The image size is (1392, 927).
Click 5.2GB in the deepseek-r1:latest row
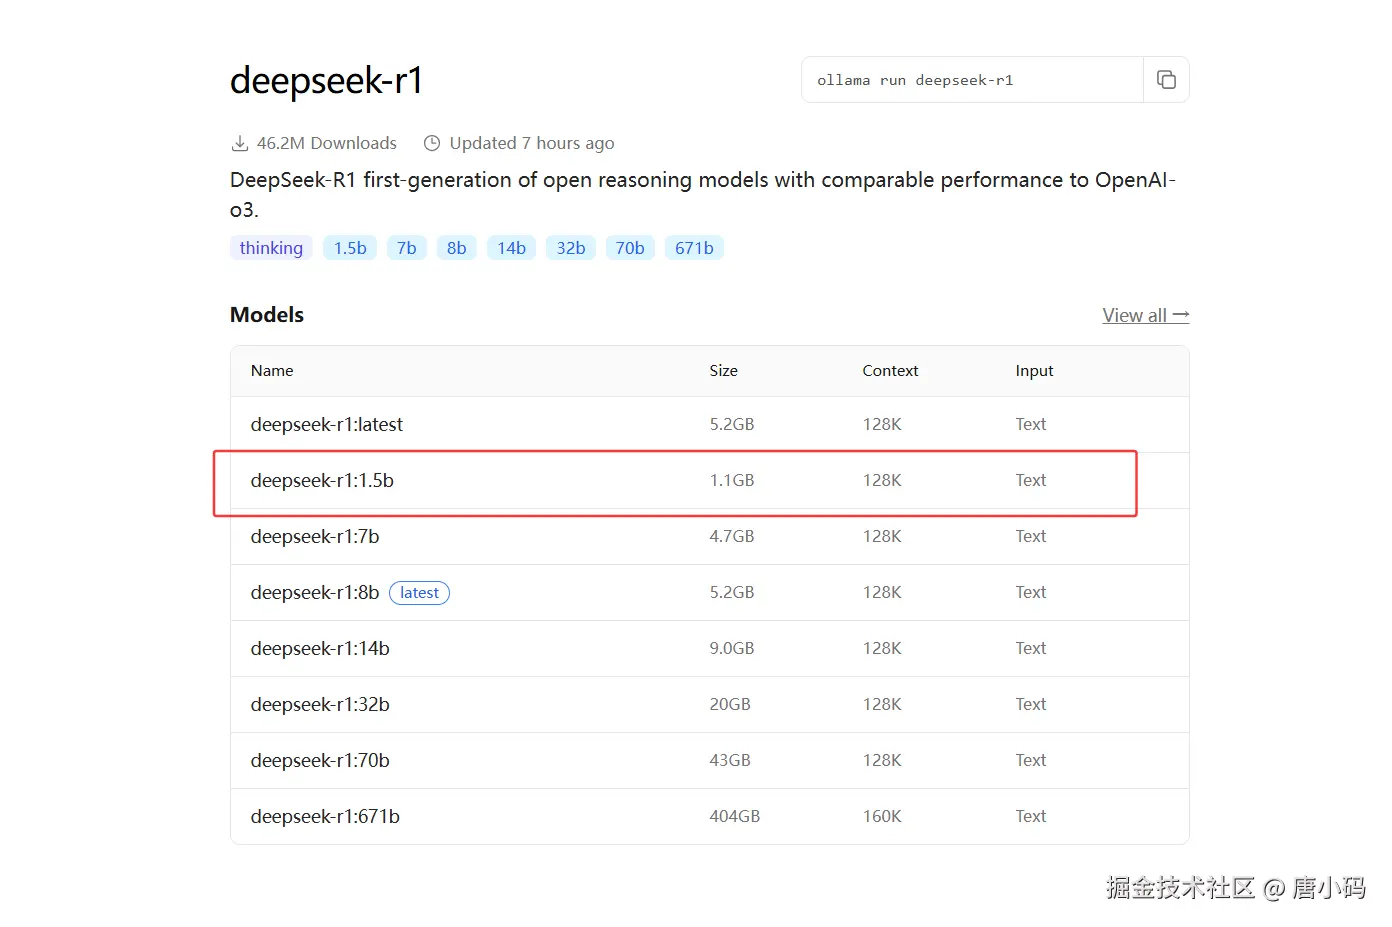pos(732,424)
